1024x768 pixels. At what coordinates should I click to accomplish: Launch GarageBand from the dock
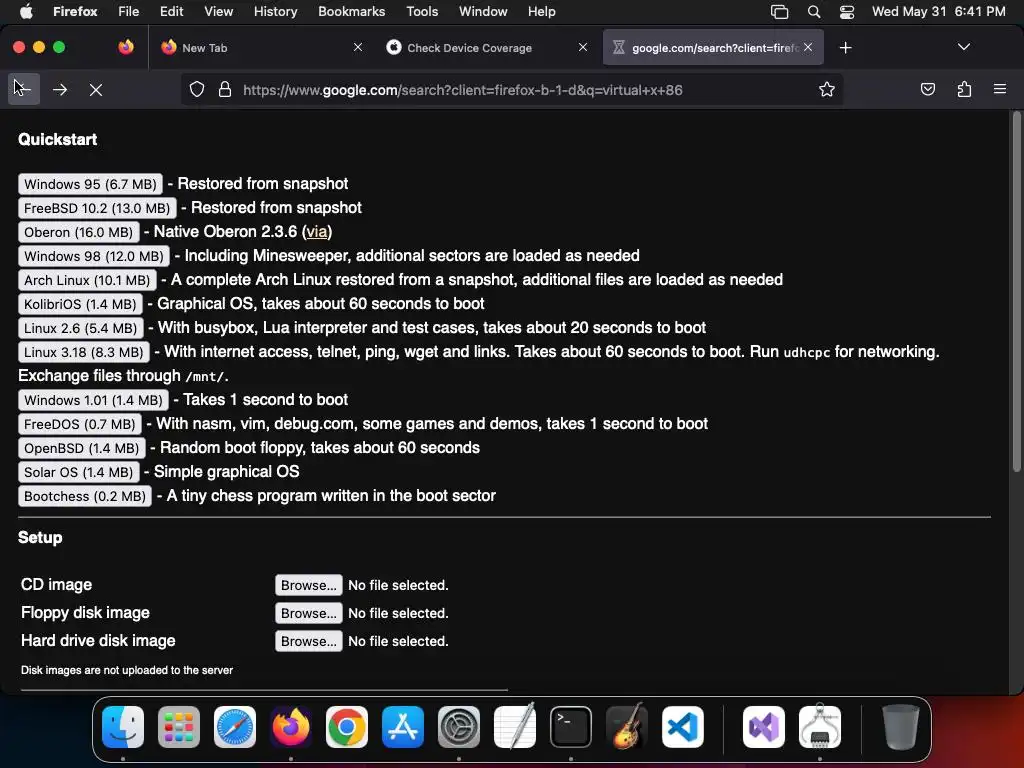[627, 727]
